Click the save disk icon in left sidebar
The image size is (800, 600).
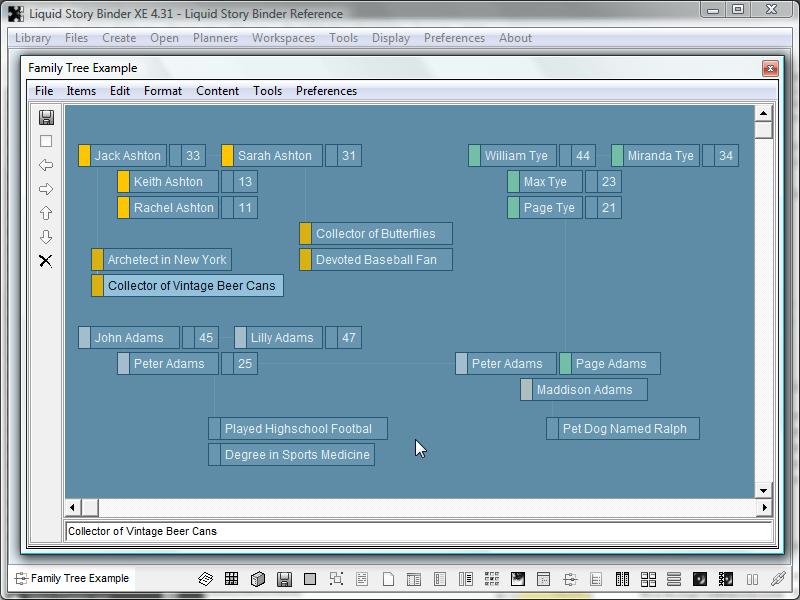46,117
